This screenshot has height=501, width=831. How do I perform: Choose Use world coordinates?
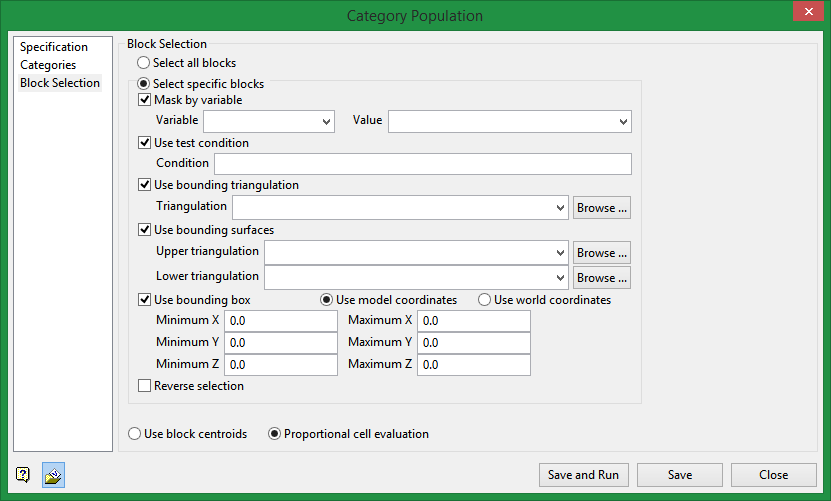(x=485, y=300)
